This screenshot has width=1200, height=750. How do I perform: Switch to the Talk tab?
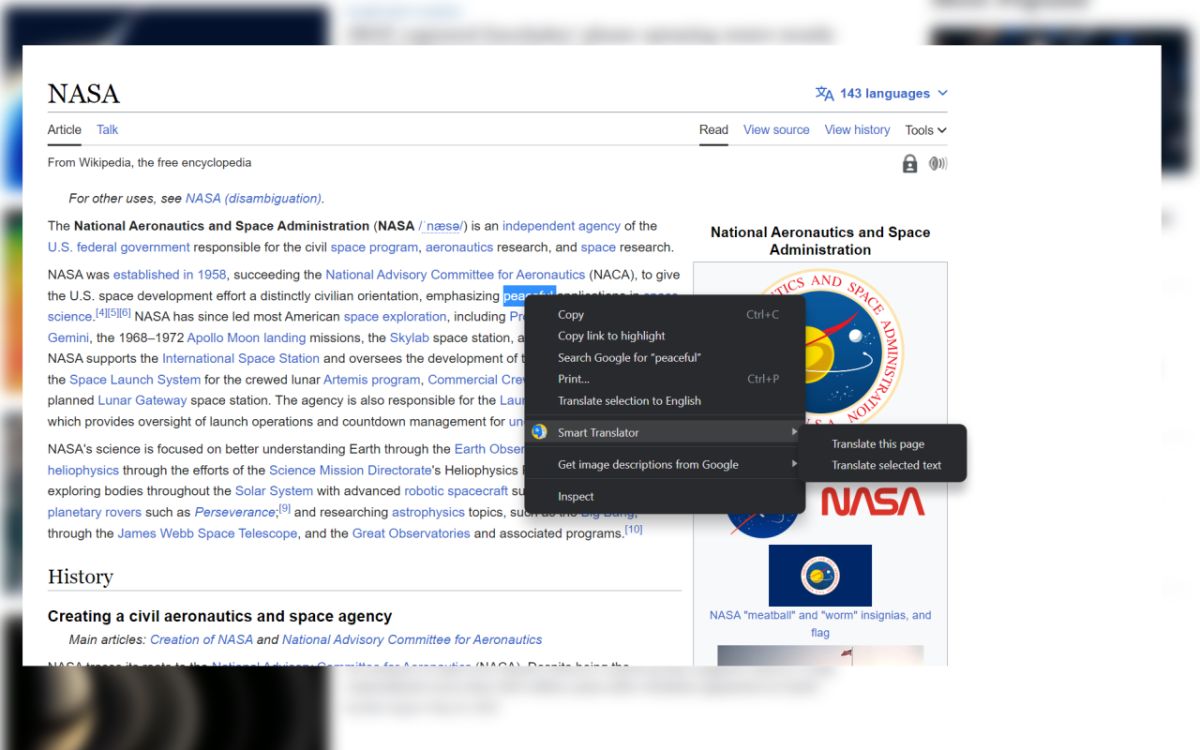(107, 130)
